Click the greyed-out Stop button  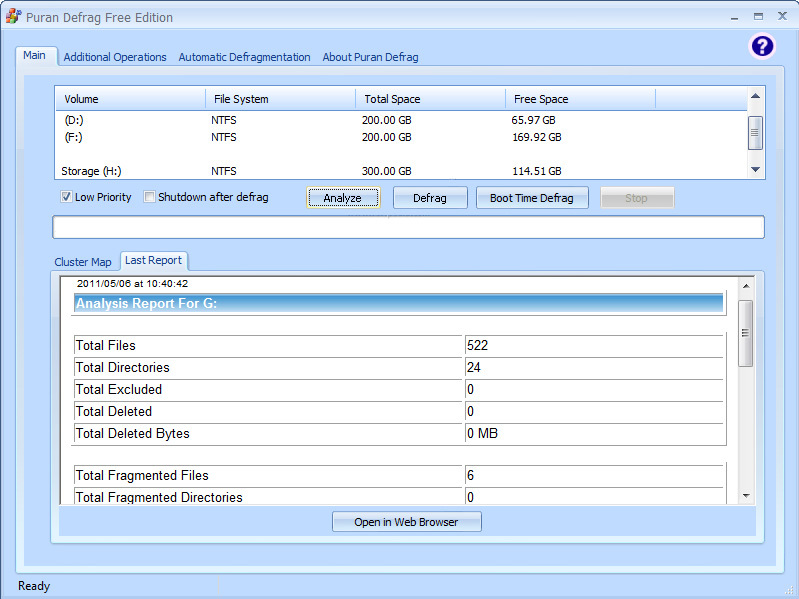[x=637, y=198]
